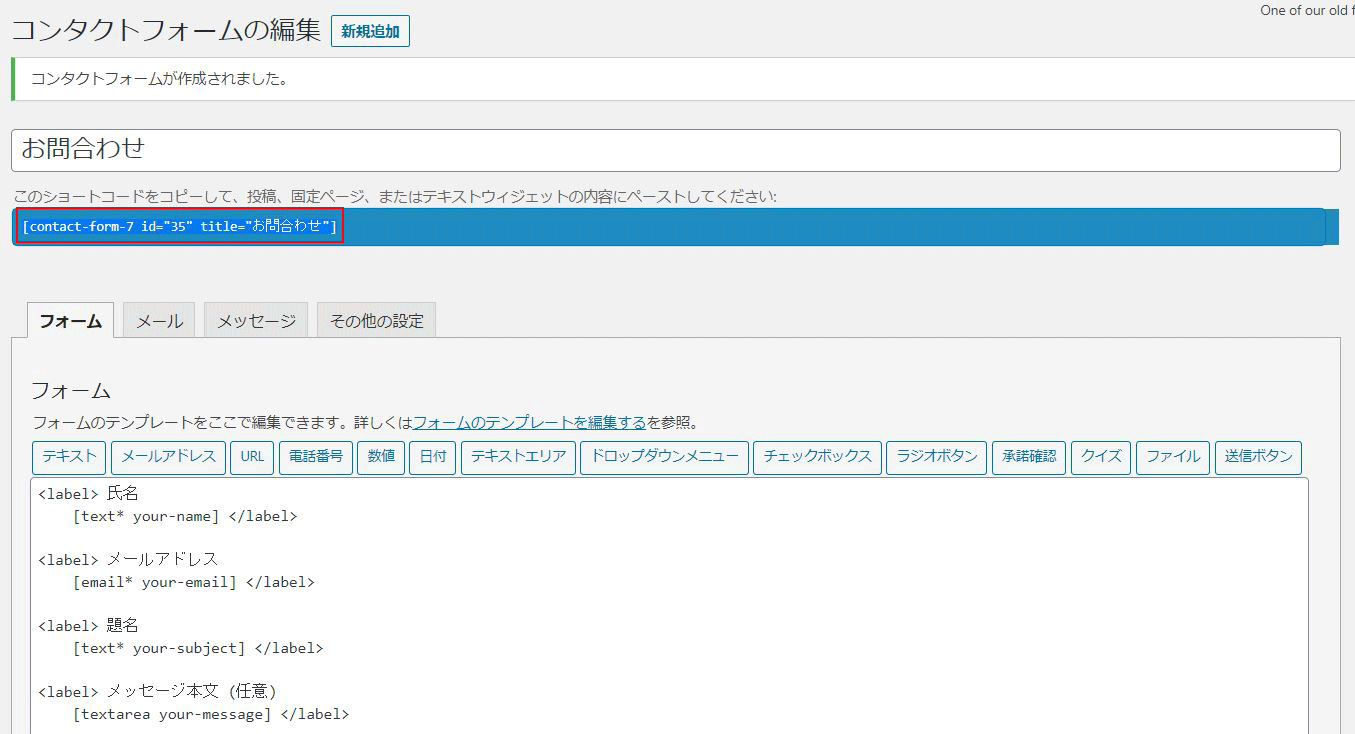
Task: Open the その他の設定 tab
Action: click(376, 321)
